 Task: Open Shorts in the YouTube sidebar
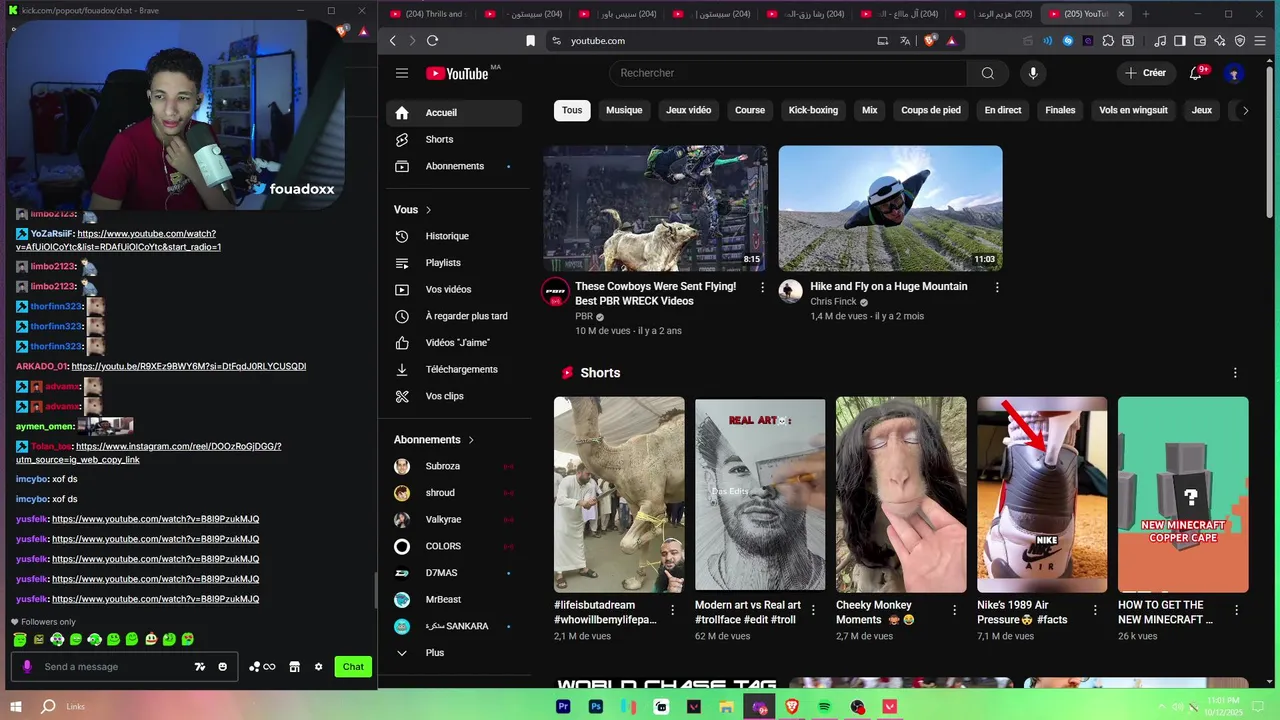point(454,139)
